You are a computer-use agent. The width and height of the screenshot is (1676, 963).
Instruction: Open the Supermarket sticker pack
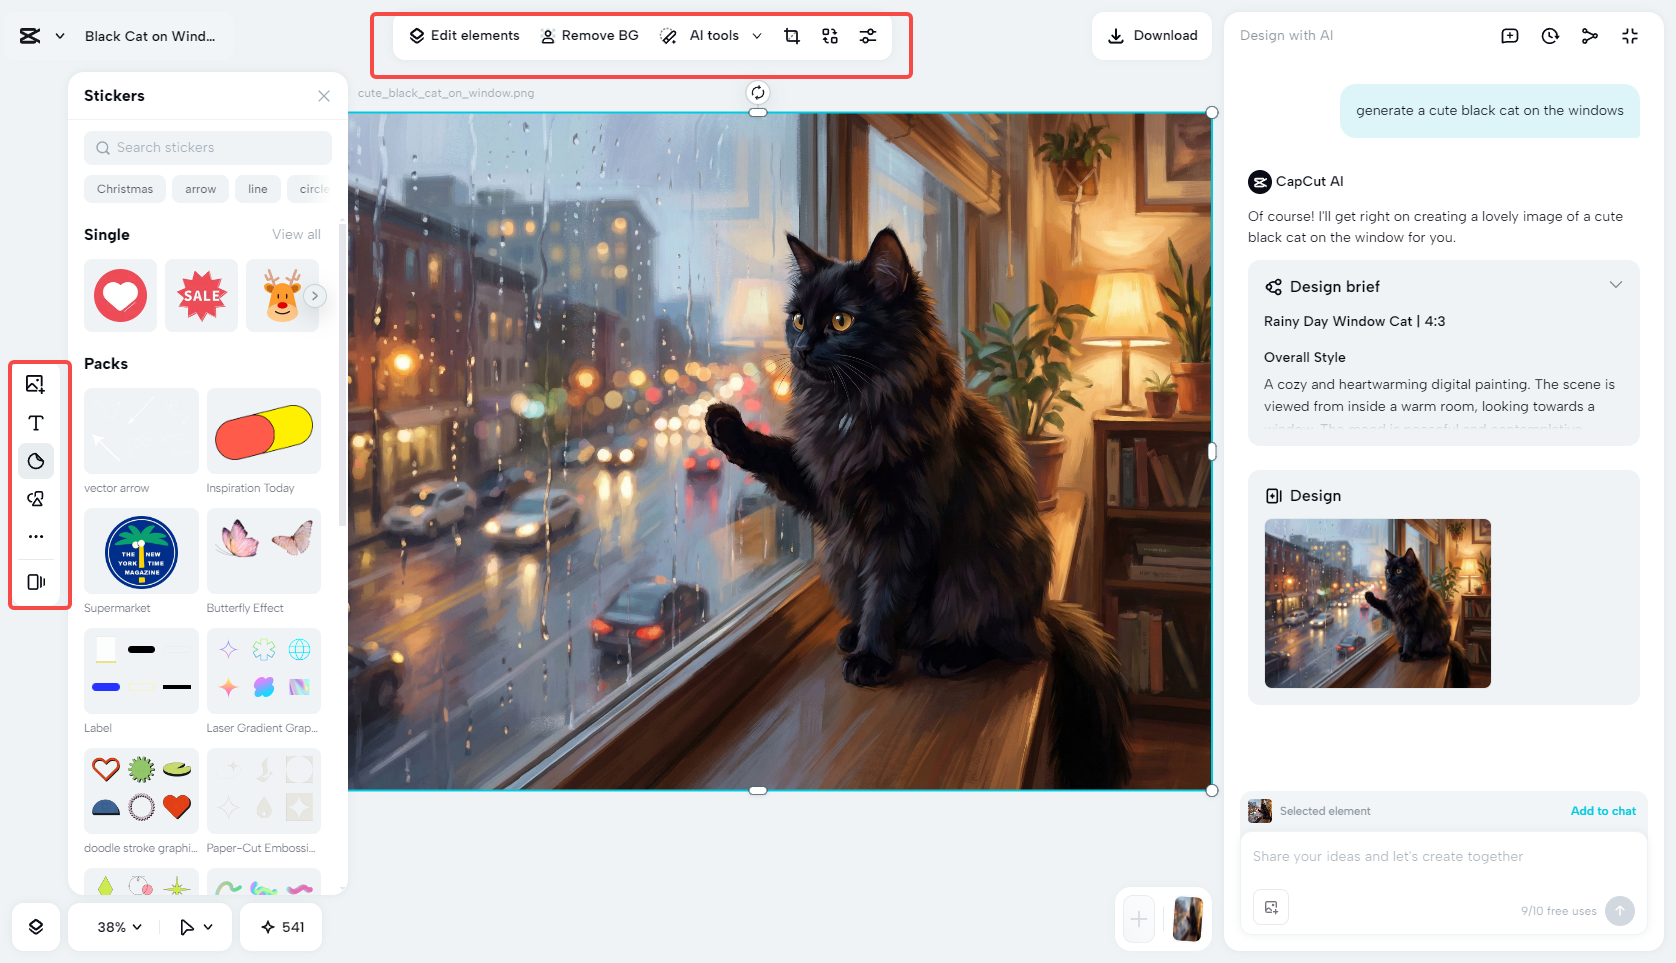(x=141, y=551)
